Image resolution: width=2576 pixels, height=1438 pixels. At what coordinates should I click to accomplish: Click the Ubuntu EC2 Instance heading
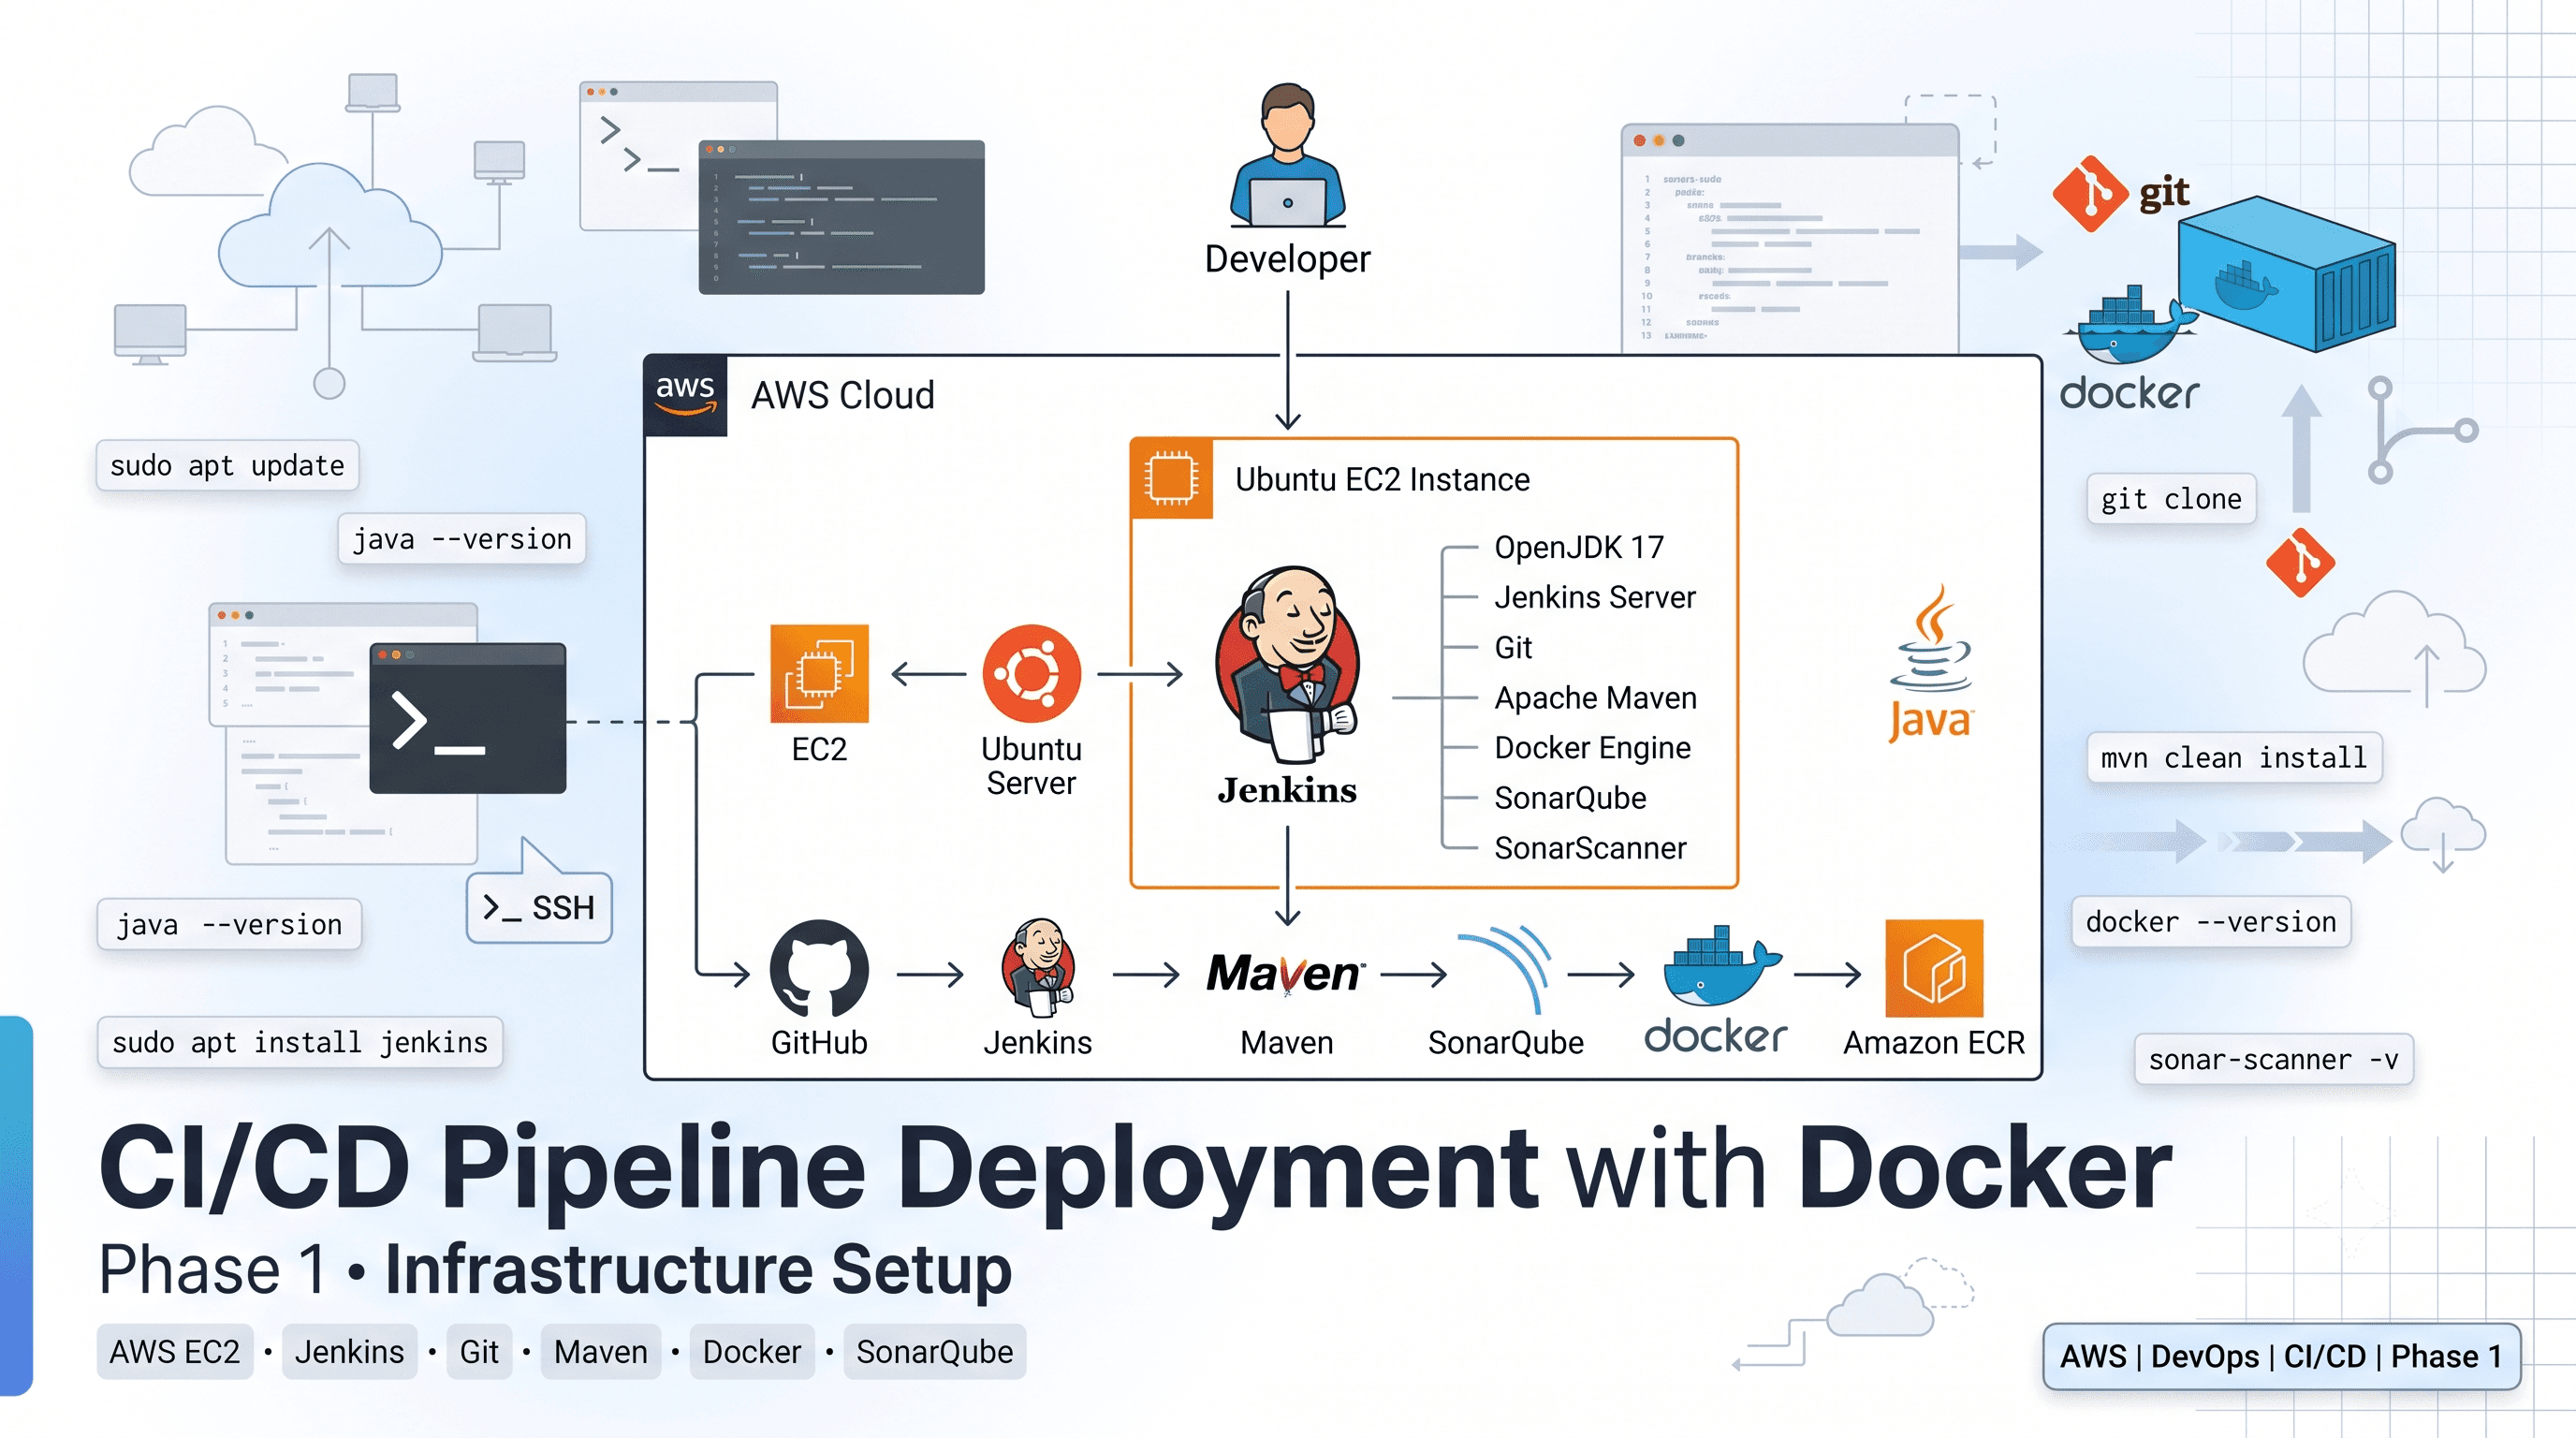pos(1382,479)
